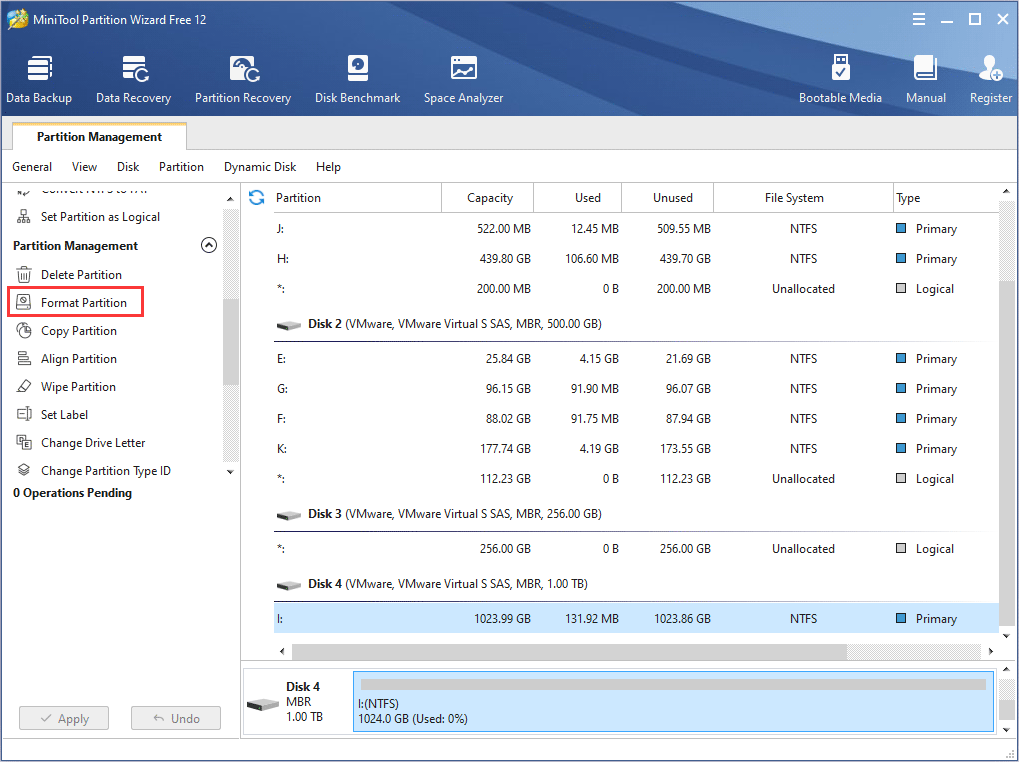Click the Apply button
Screen dimensions: 1019x762
click(x=64, y=718)
